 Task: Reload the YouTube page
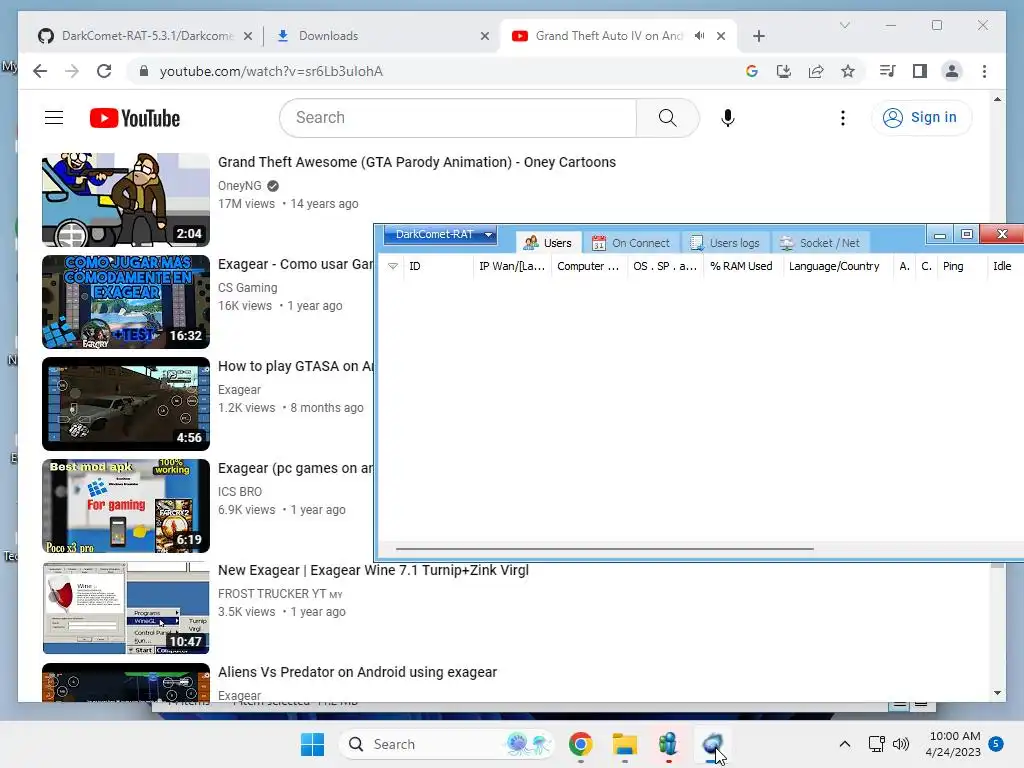point(104,71)
